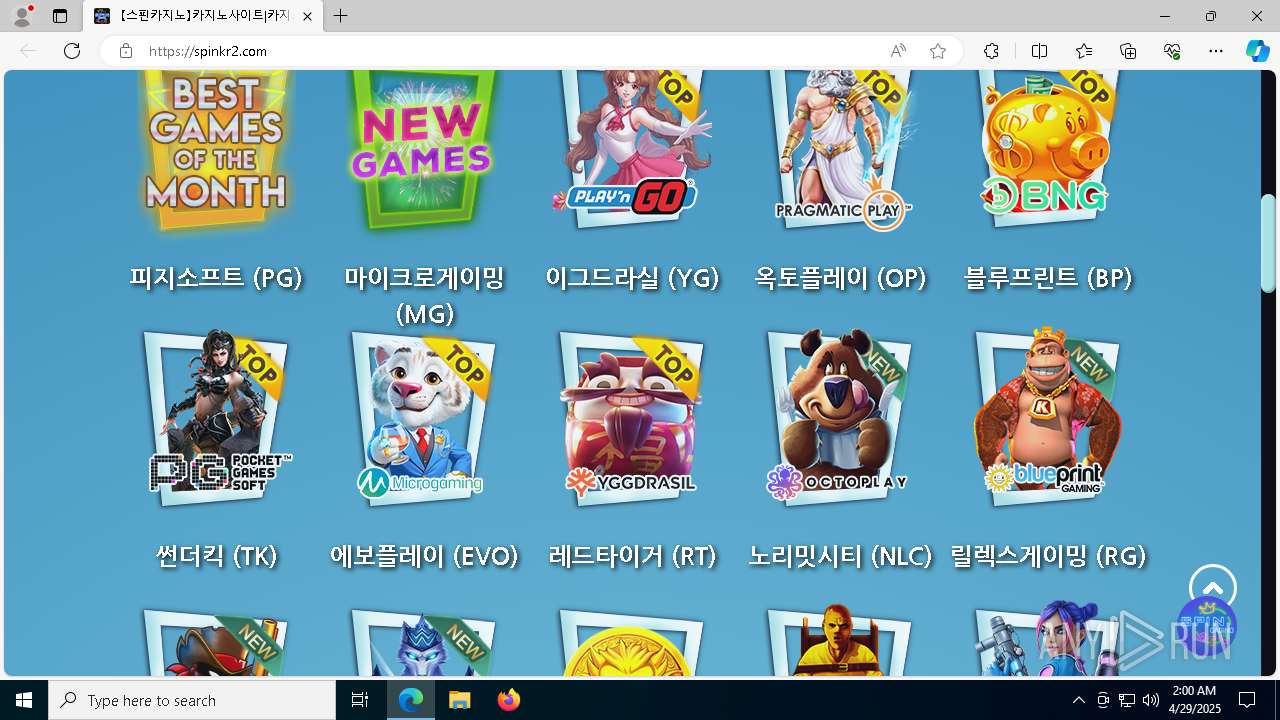Open Microsoft Edge from the taskbar
This screenshot has width=1280, height=720.
[x=411, y=700]
